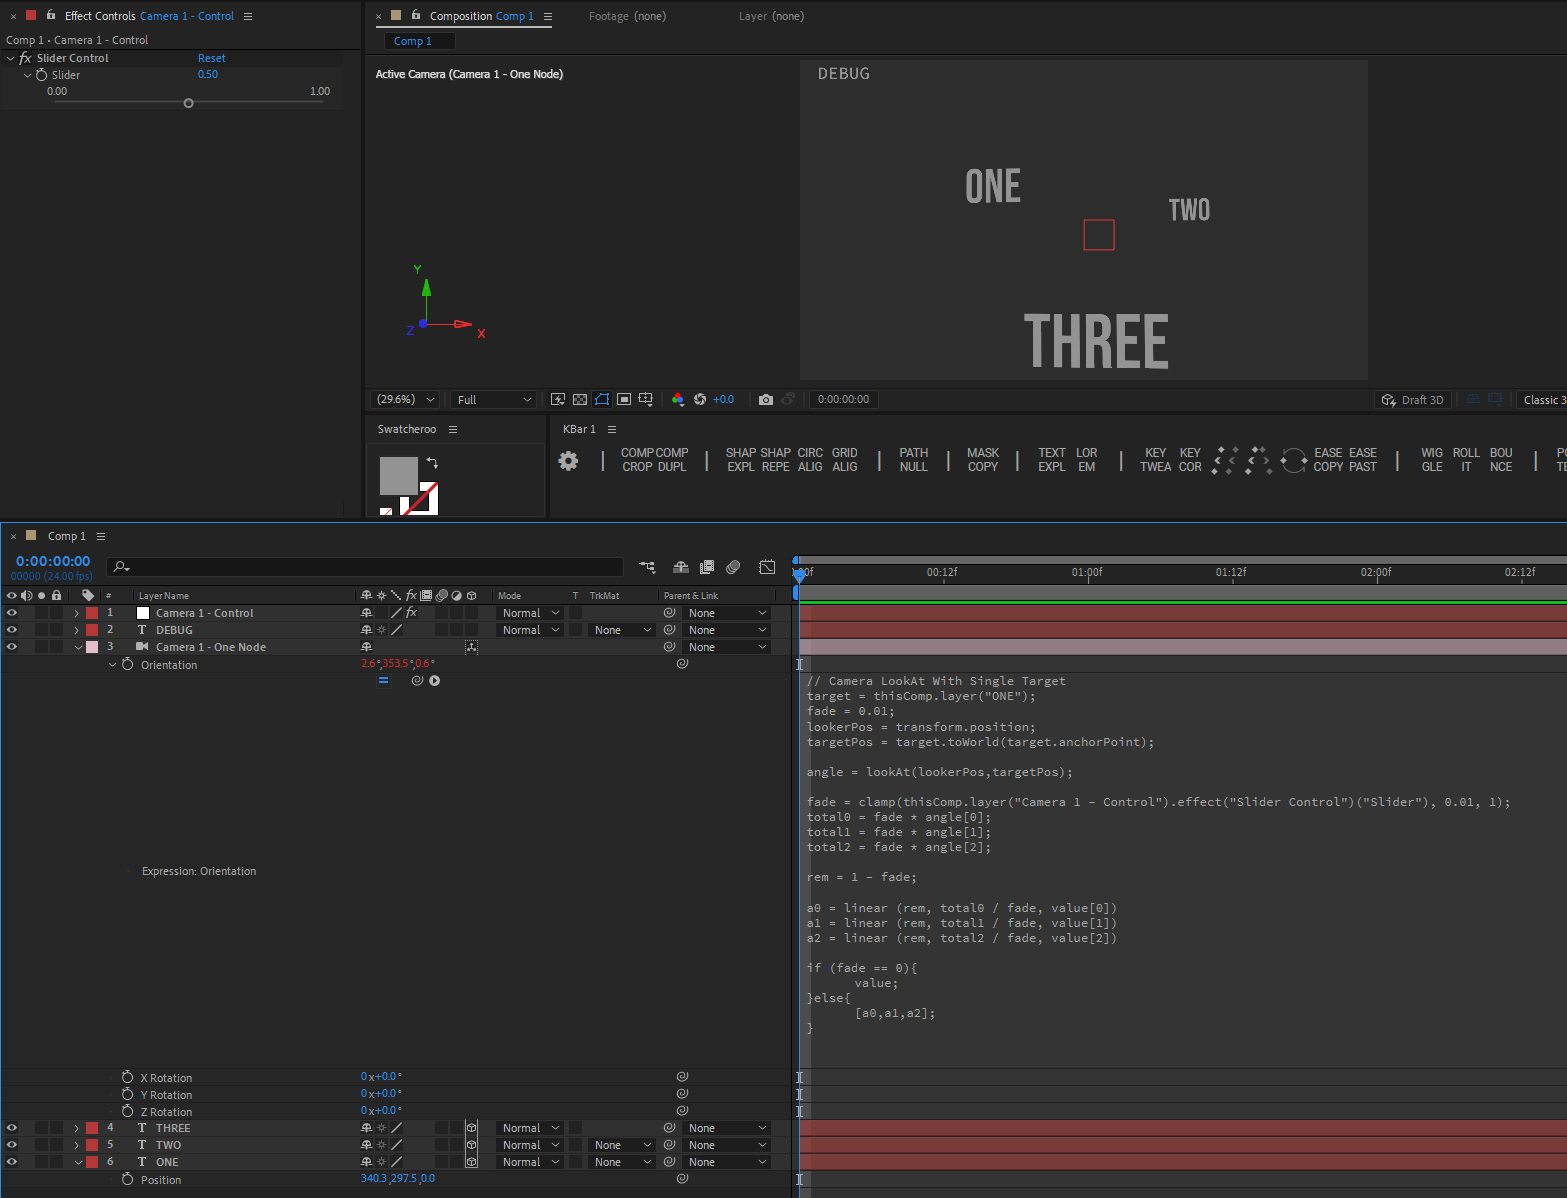Open the blend mode dropdown for DEBUG layer

(529, 629)
